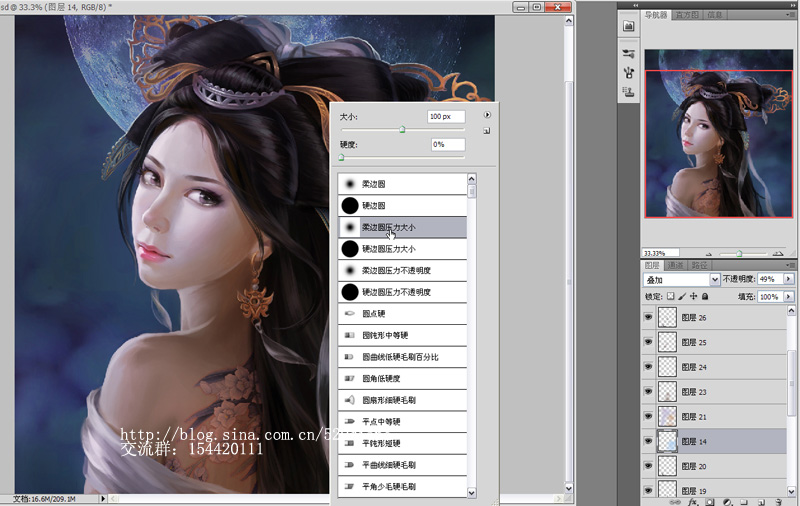
Task: Choose the 硬边圆 hard round brush preset
Action: tap(402, 206)
